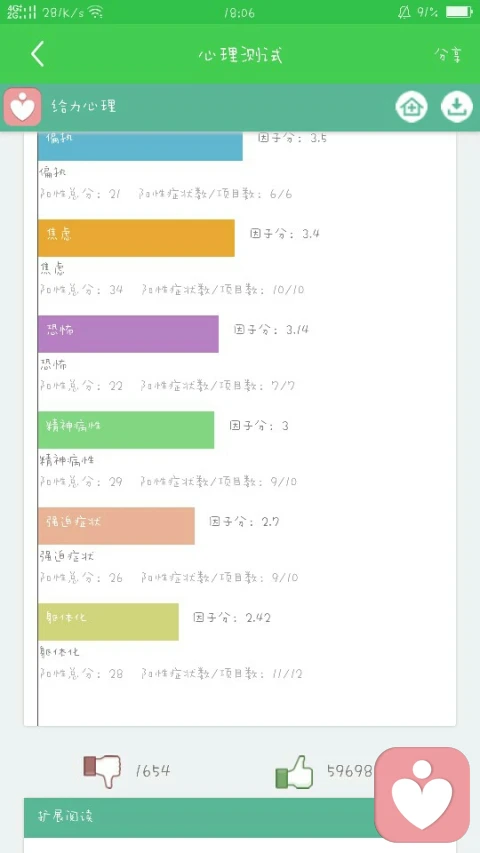Screen dimensions: 480x853
Task: Select the purple 恐怖 bar
Action: pos(128,333)
